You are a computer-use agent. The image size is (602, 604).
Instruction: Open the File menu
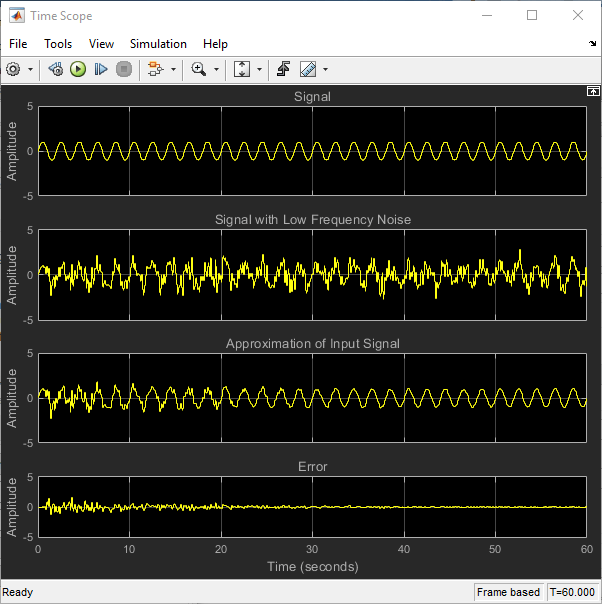click(x=18, y=44)
